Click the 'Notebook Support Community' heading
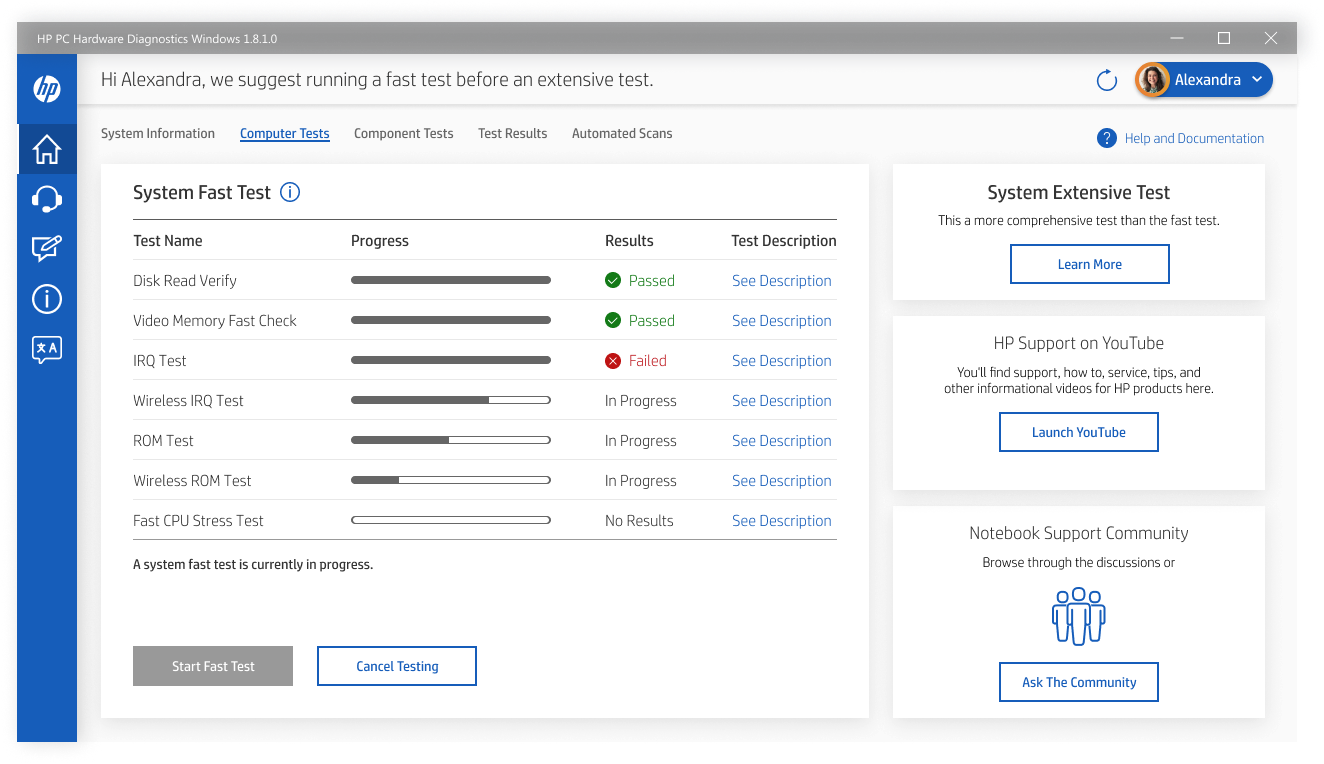The height and width of the screenshot is (764, 1324). click(x=1079, y=533)
